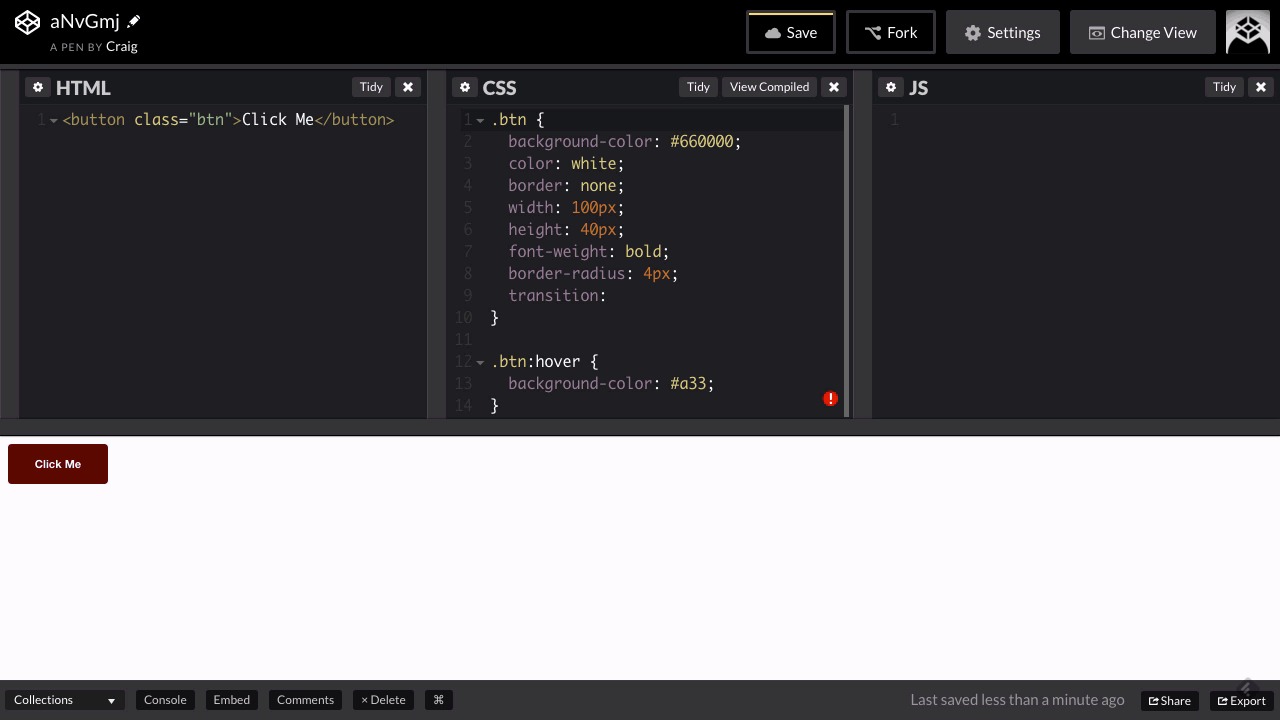Click the pencil icon to edit pen title
1280x720 pixels.
coord(133,22)
